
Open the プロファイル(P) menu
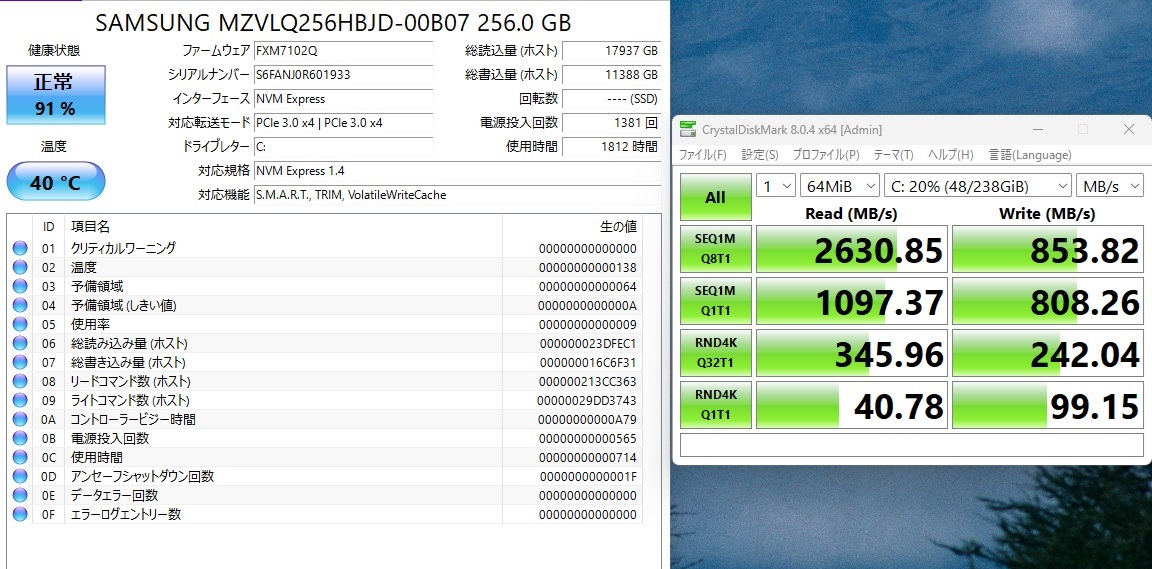point(826,155)
